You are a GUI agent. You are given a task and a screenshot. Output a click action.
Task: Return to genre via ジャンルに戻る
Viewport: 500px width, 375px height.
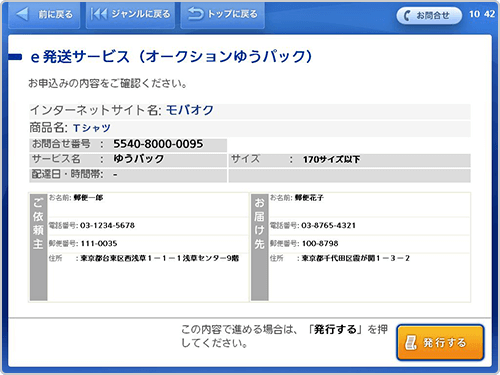[130, 15]
